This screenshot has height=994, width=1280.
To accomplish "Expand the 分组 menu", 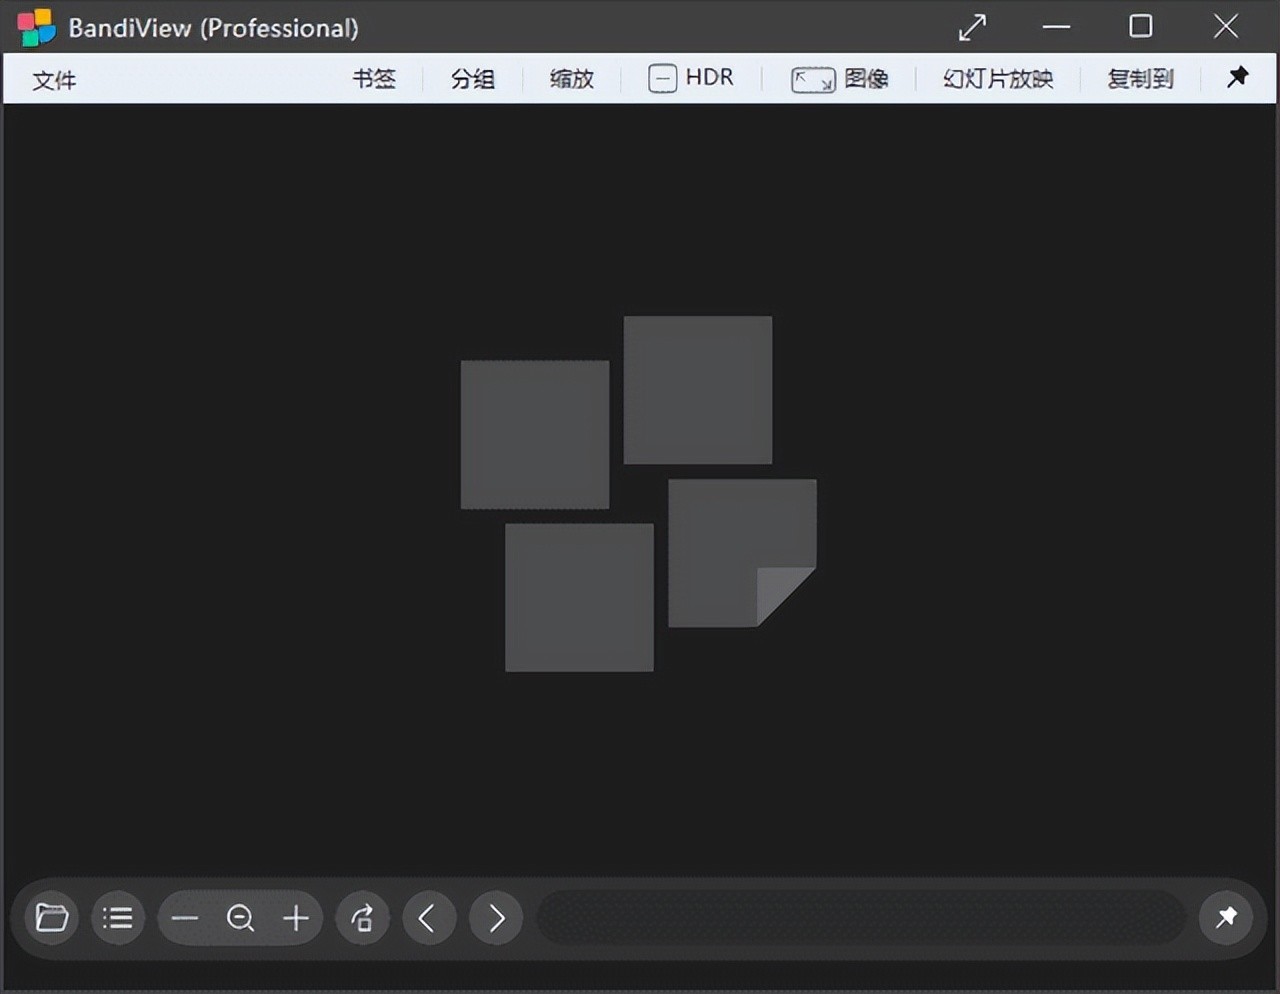I will [473, 79].
